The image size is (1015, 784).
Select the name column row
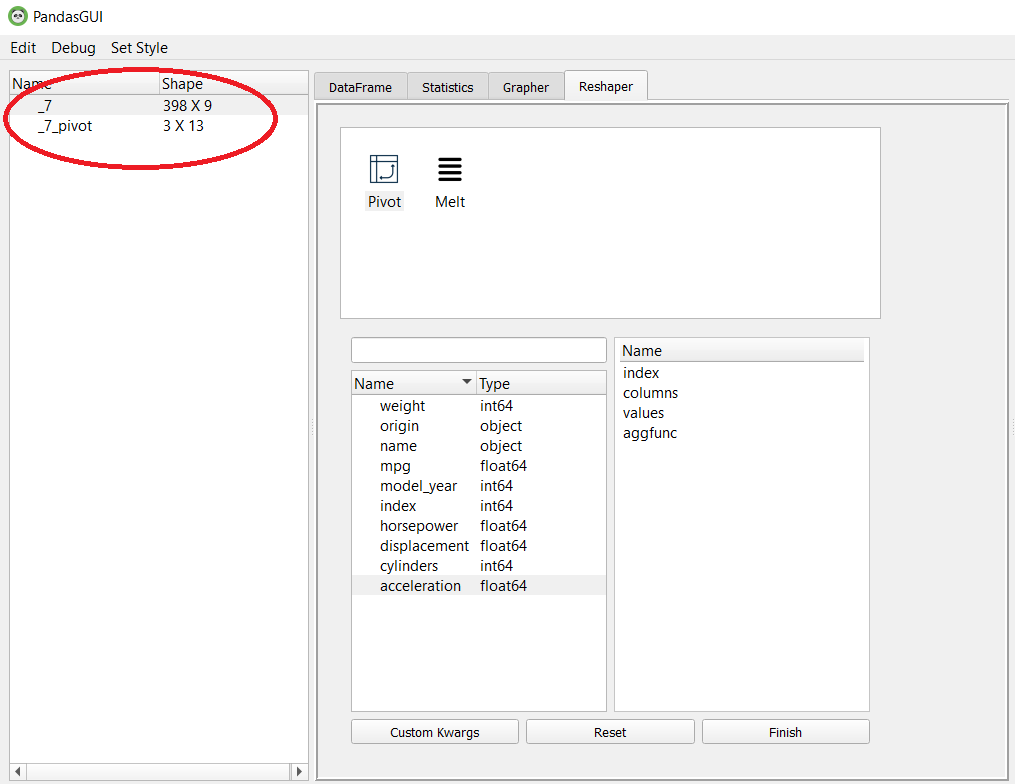tap(478, 446)
